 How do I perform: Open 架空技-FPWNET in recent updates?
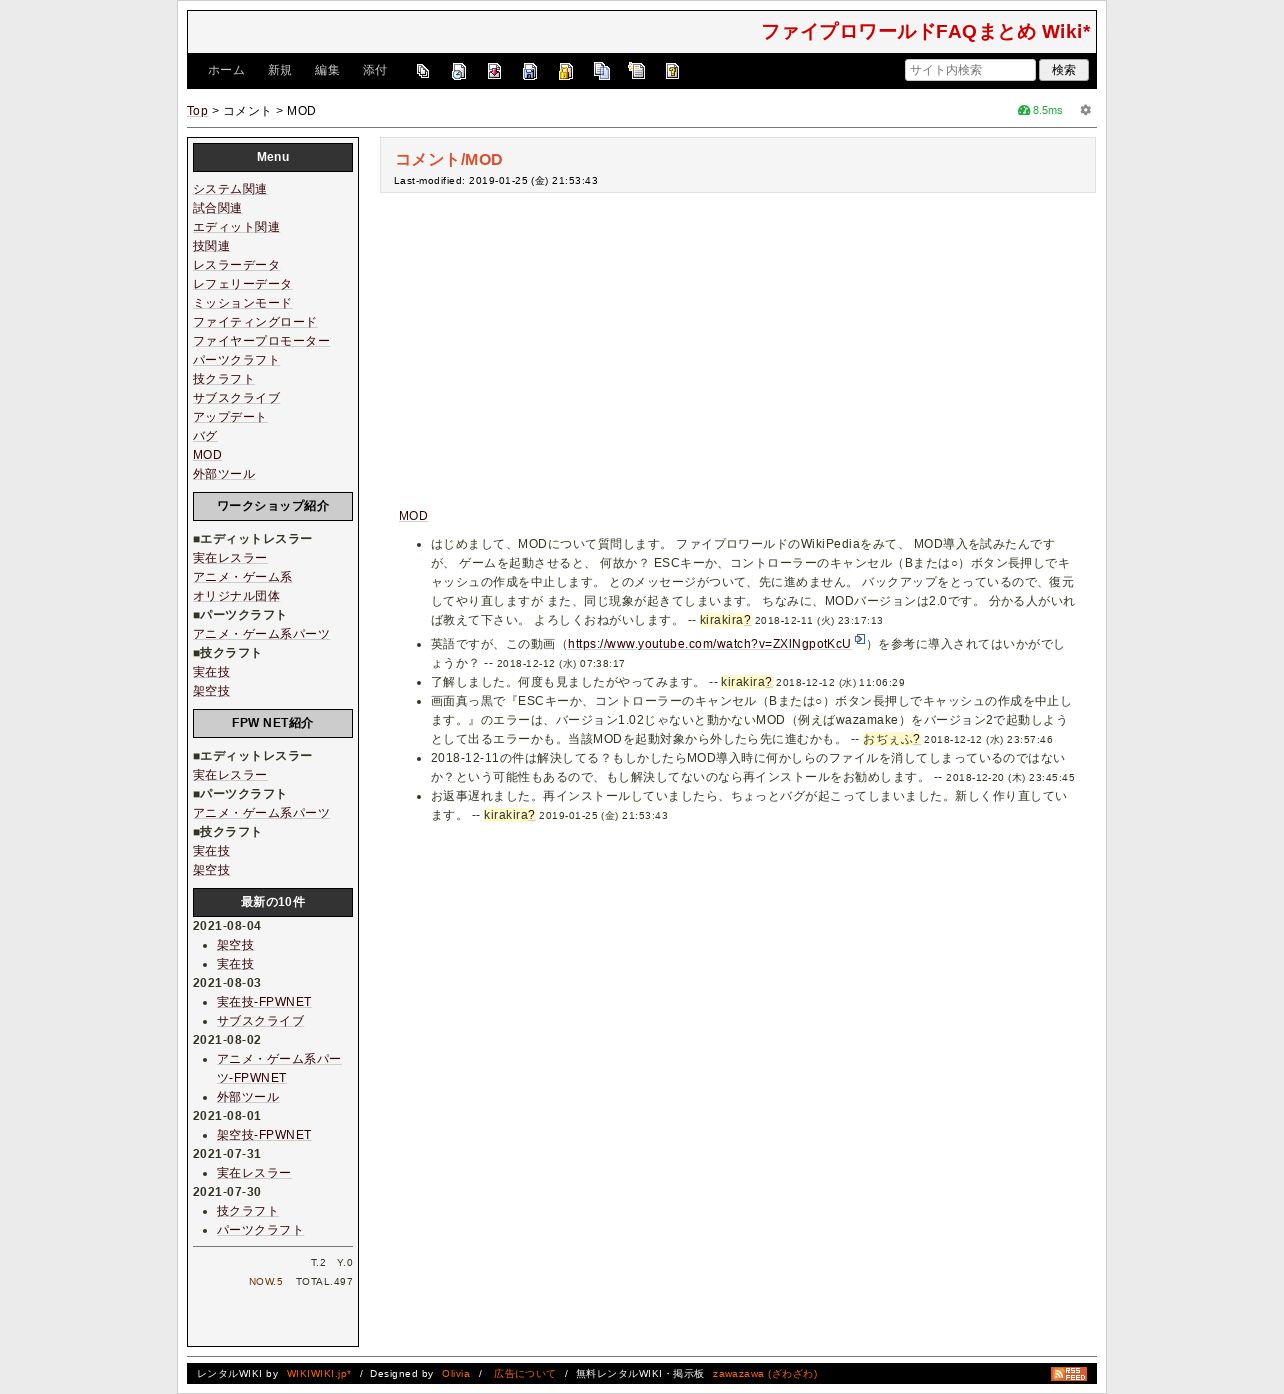264,1135
